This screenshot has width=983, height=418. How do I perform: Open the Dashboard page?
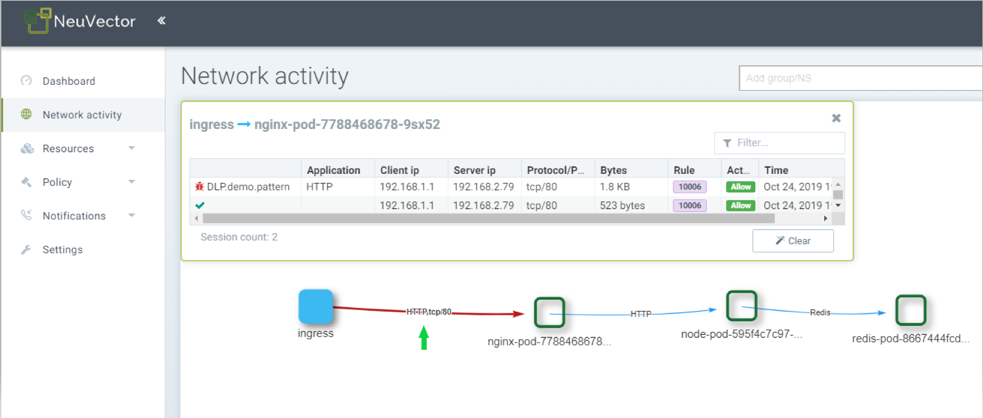[68, 81]
